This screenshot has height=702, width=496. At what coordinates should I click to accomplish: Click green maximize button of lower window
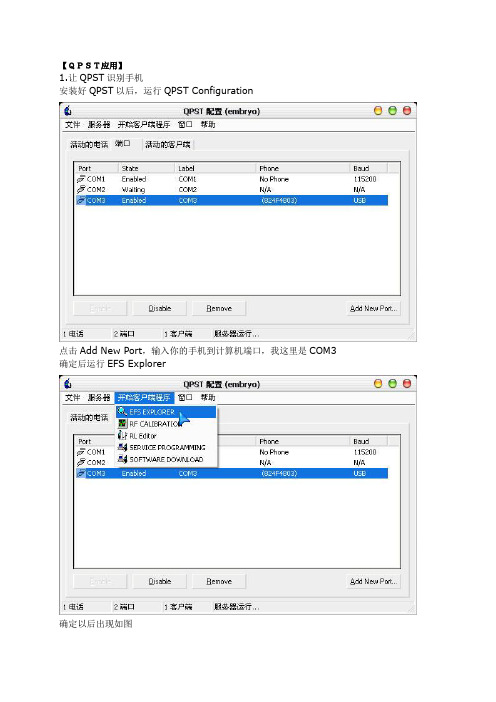[x=393, y=384]
